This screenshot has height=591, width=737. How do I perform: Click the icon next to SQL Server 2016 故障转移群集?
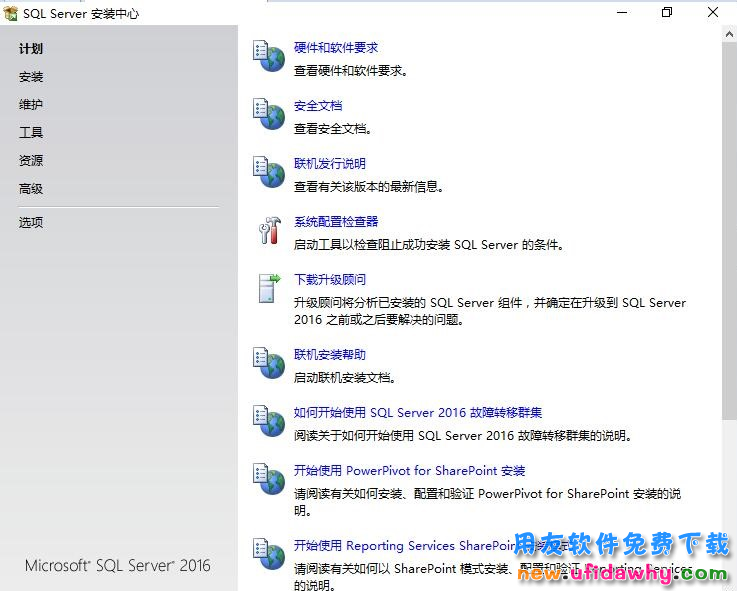[269, 422]
